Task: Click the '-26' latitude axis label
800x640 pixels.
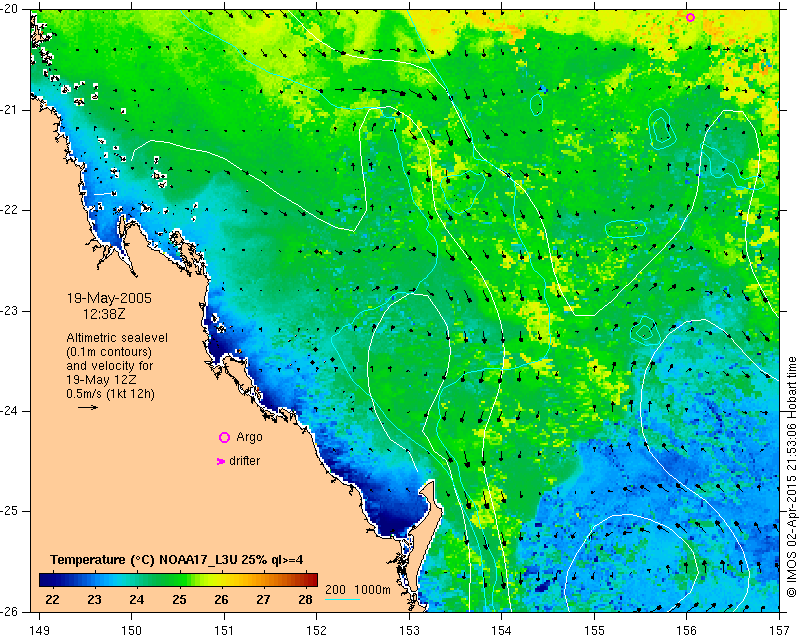Action: pos(10,611)
